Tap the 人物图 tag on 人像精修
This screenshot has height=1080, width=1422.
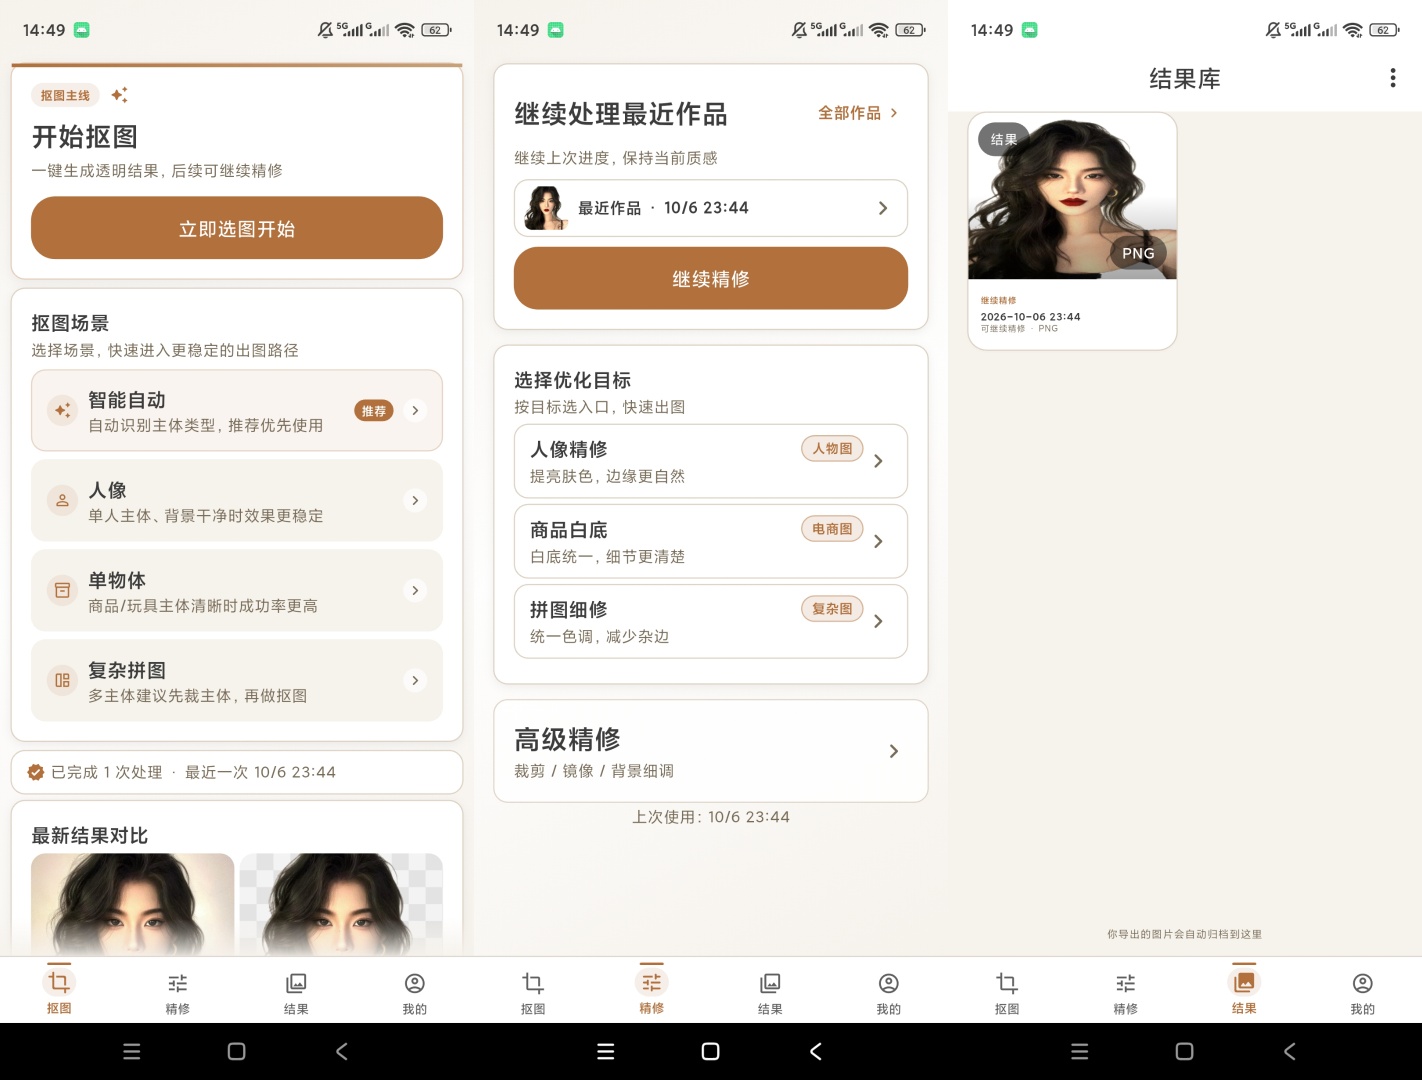pos(832,449)
